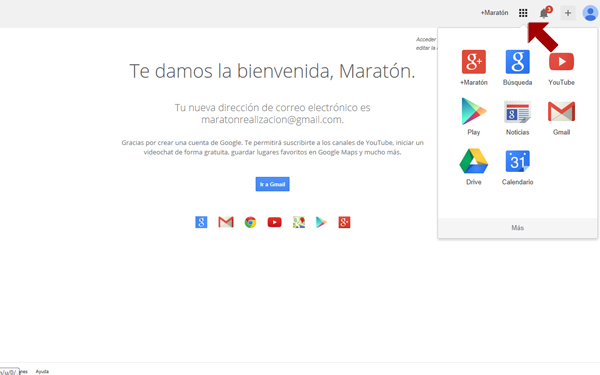600x375 pixels.
Task: Click YouTube icon in bottom row
Action: (x=274, y=222)
